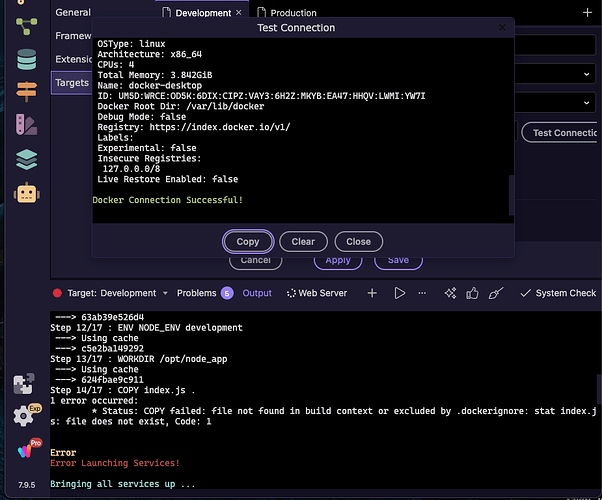
Task: Open the database stack icon in sidebar
Action: point(26,60)
